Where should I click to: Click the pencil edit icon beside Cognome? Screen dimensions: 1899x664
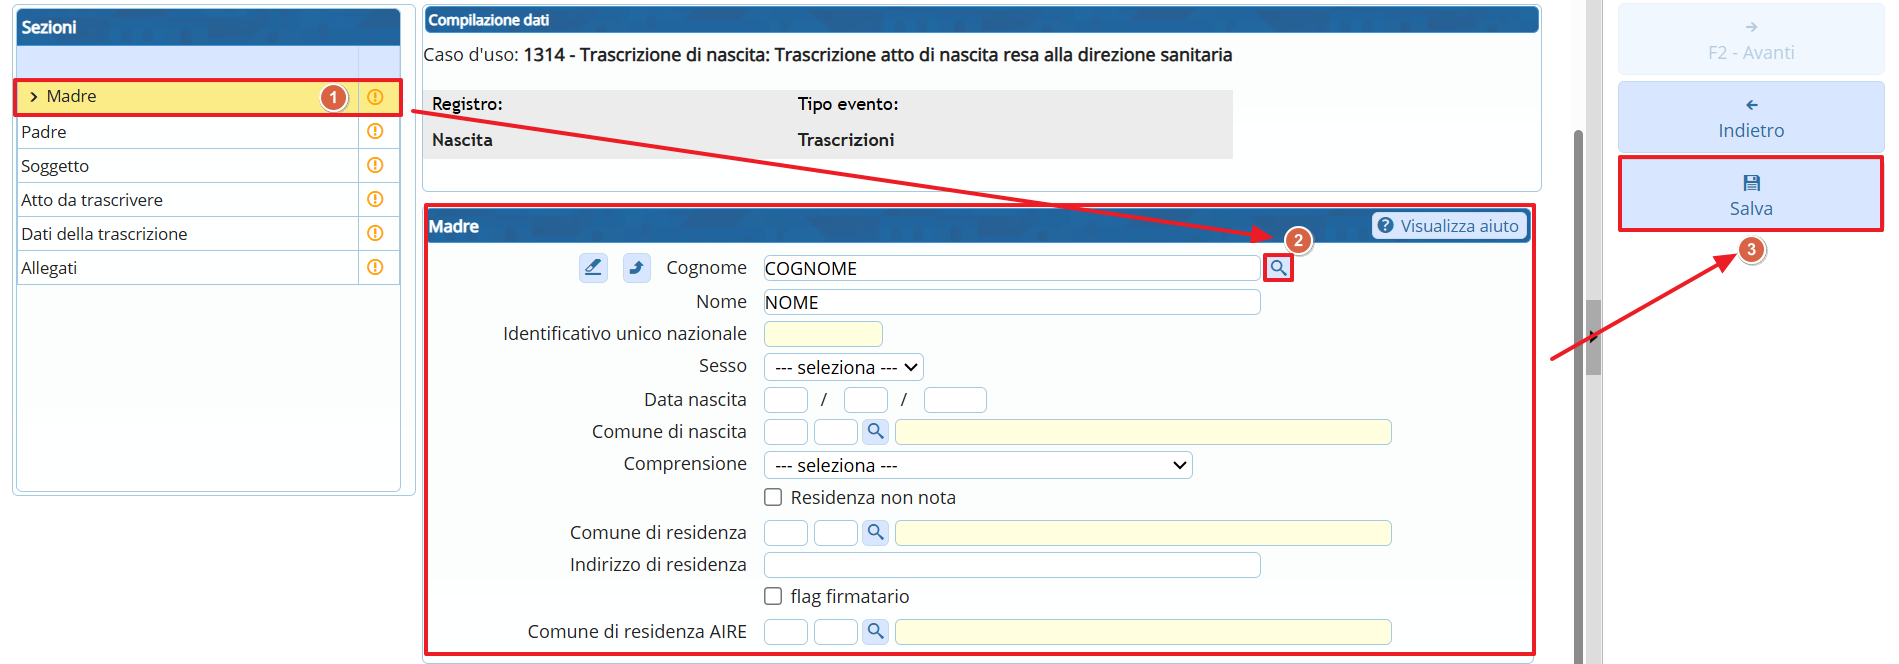pos(593,268)
